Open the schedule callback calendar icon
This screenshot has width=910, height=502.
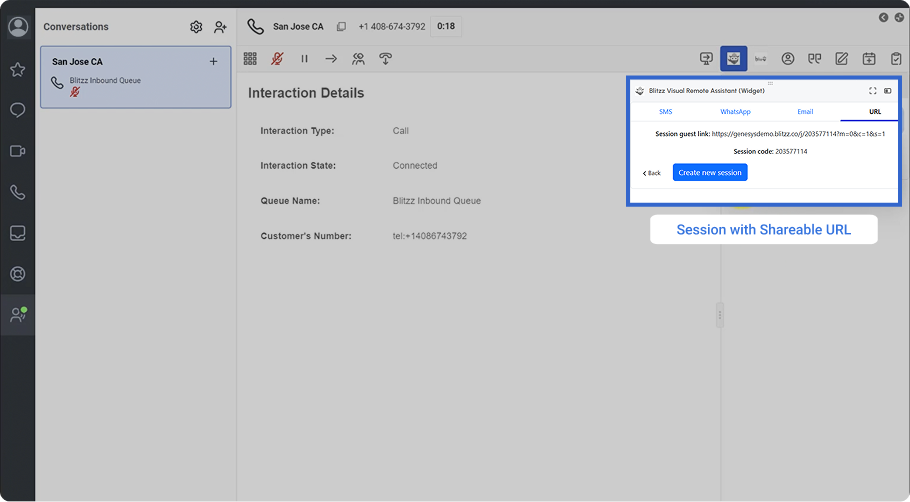(x=869, y=59)
